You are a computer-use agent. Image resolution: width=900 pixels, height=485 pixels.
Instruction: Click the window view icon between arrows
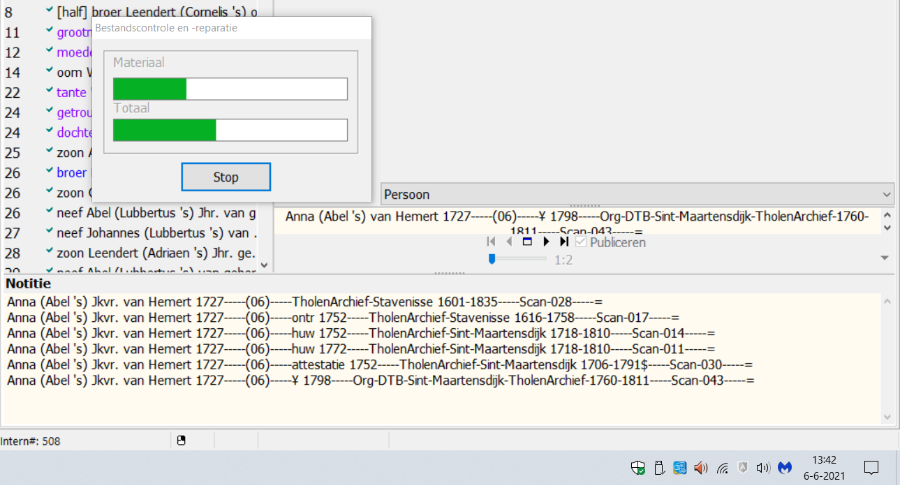tap(527, 242)
